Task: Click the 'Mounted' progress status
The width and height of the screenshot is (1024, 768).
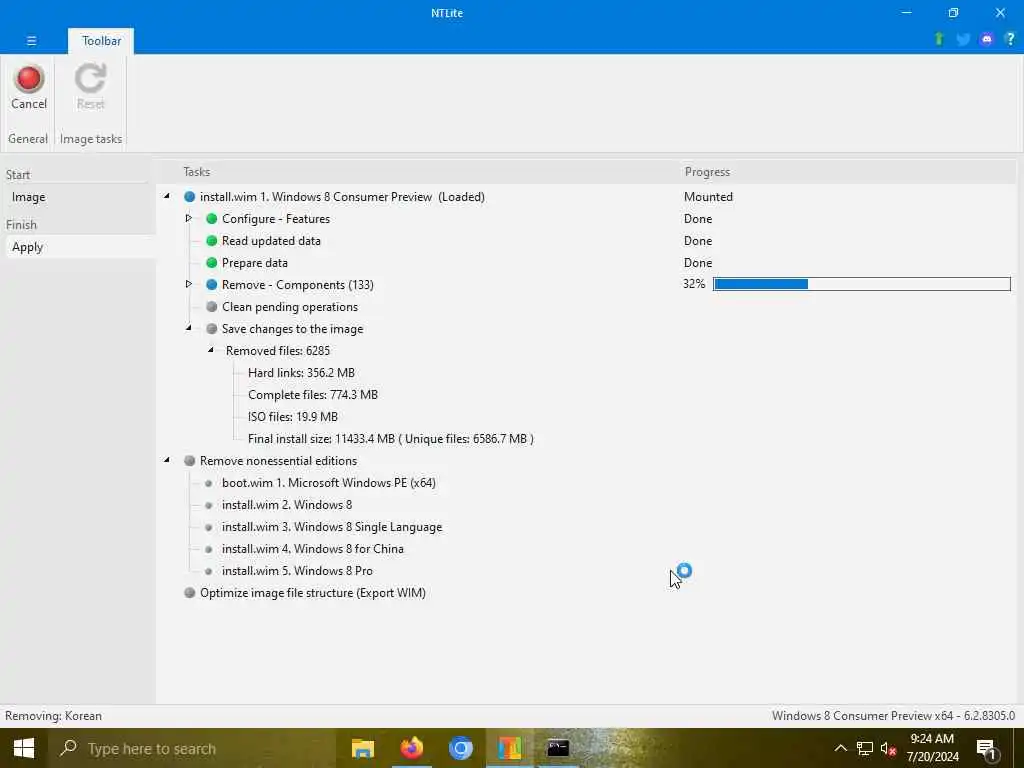Action: point(708,197)
